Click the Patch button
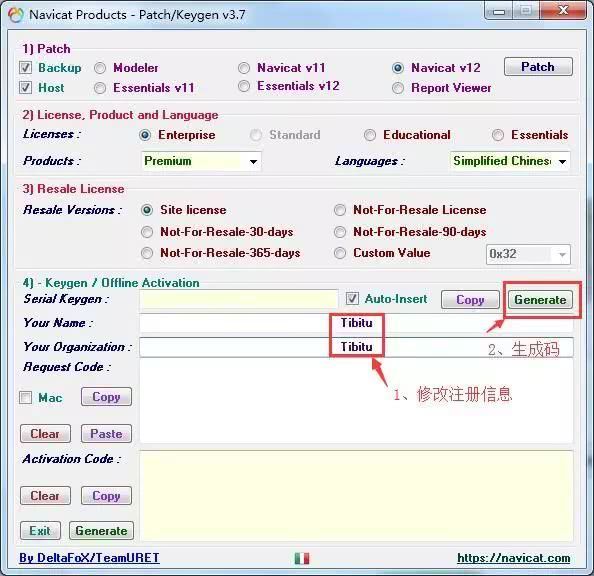This screenshot has height=576, width=594. point(538,67)
